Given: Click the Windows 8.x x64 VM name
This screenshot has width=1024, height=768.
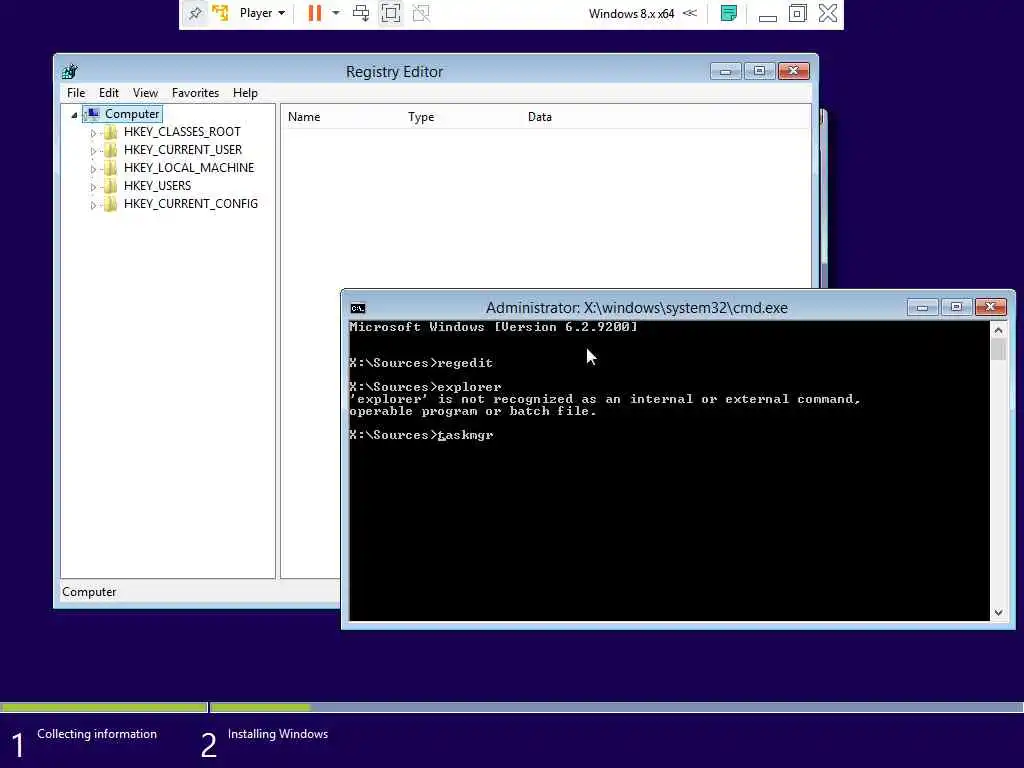Looking at the screenshot, I should pos(631,14).
